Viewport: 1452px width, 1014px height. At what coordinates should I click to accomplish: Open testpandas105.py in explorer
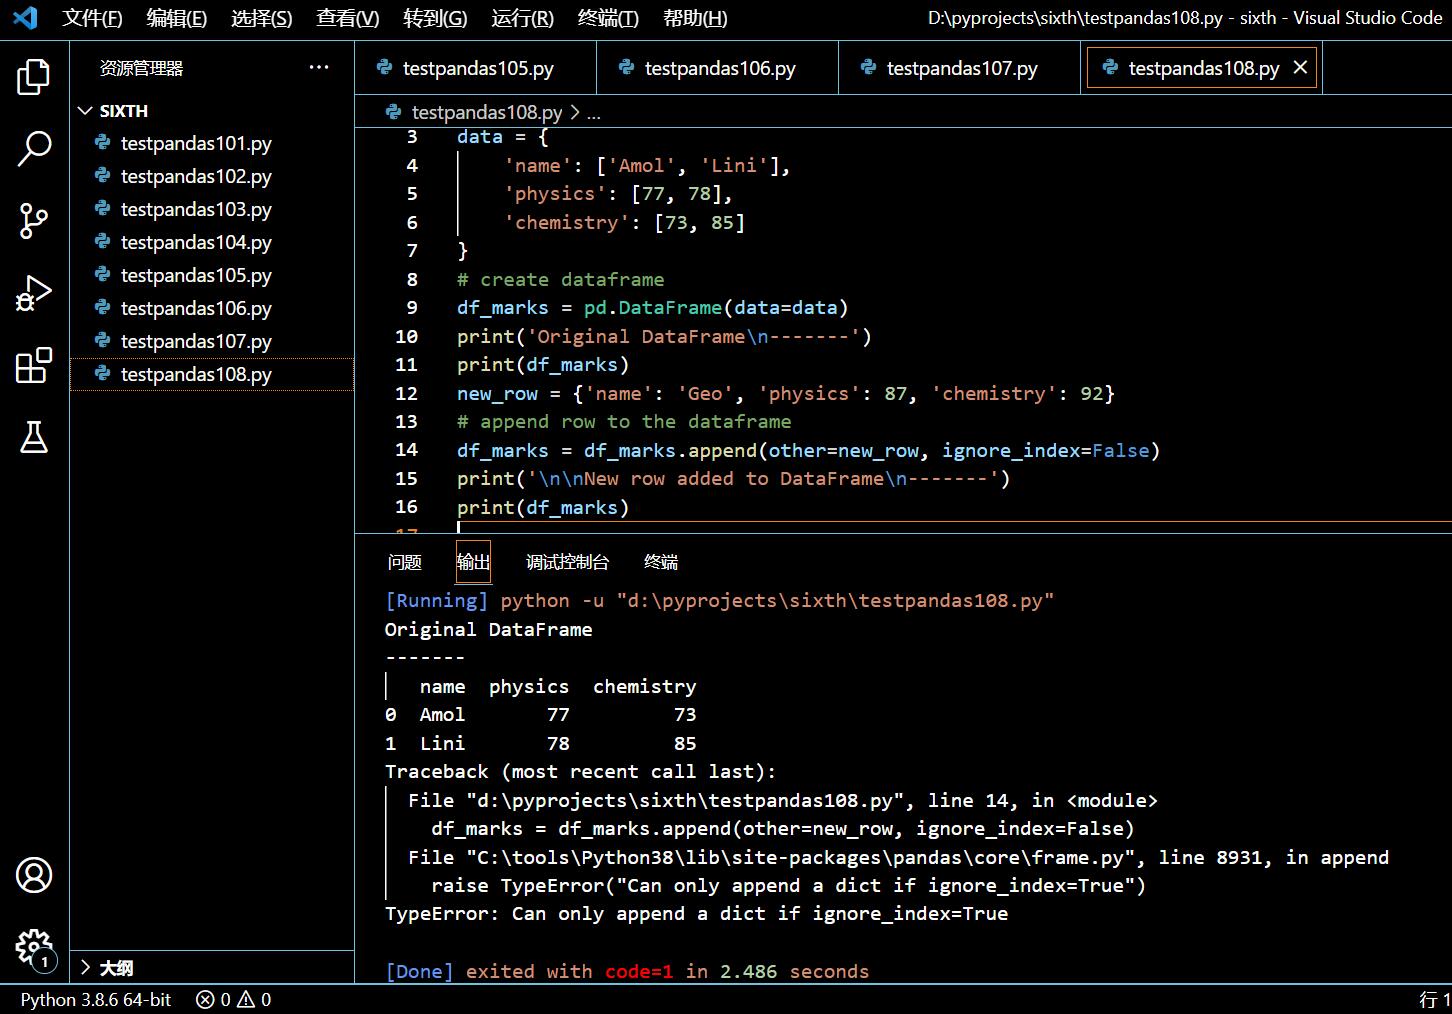(x=212, y=275)
